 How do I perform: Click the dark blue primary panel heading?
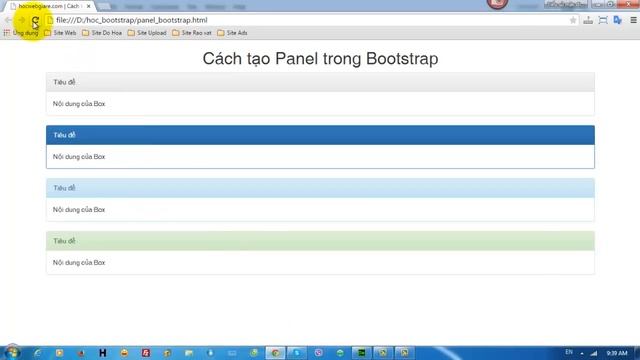320,135
